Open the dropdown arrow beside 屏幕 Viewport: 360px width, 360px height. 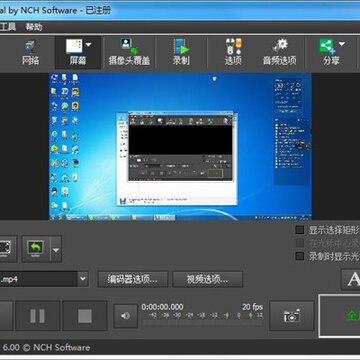[x=88, y=45]
